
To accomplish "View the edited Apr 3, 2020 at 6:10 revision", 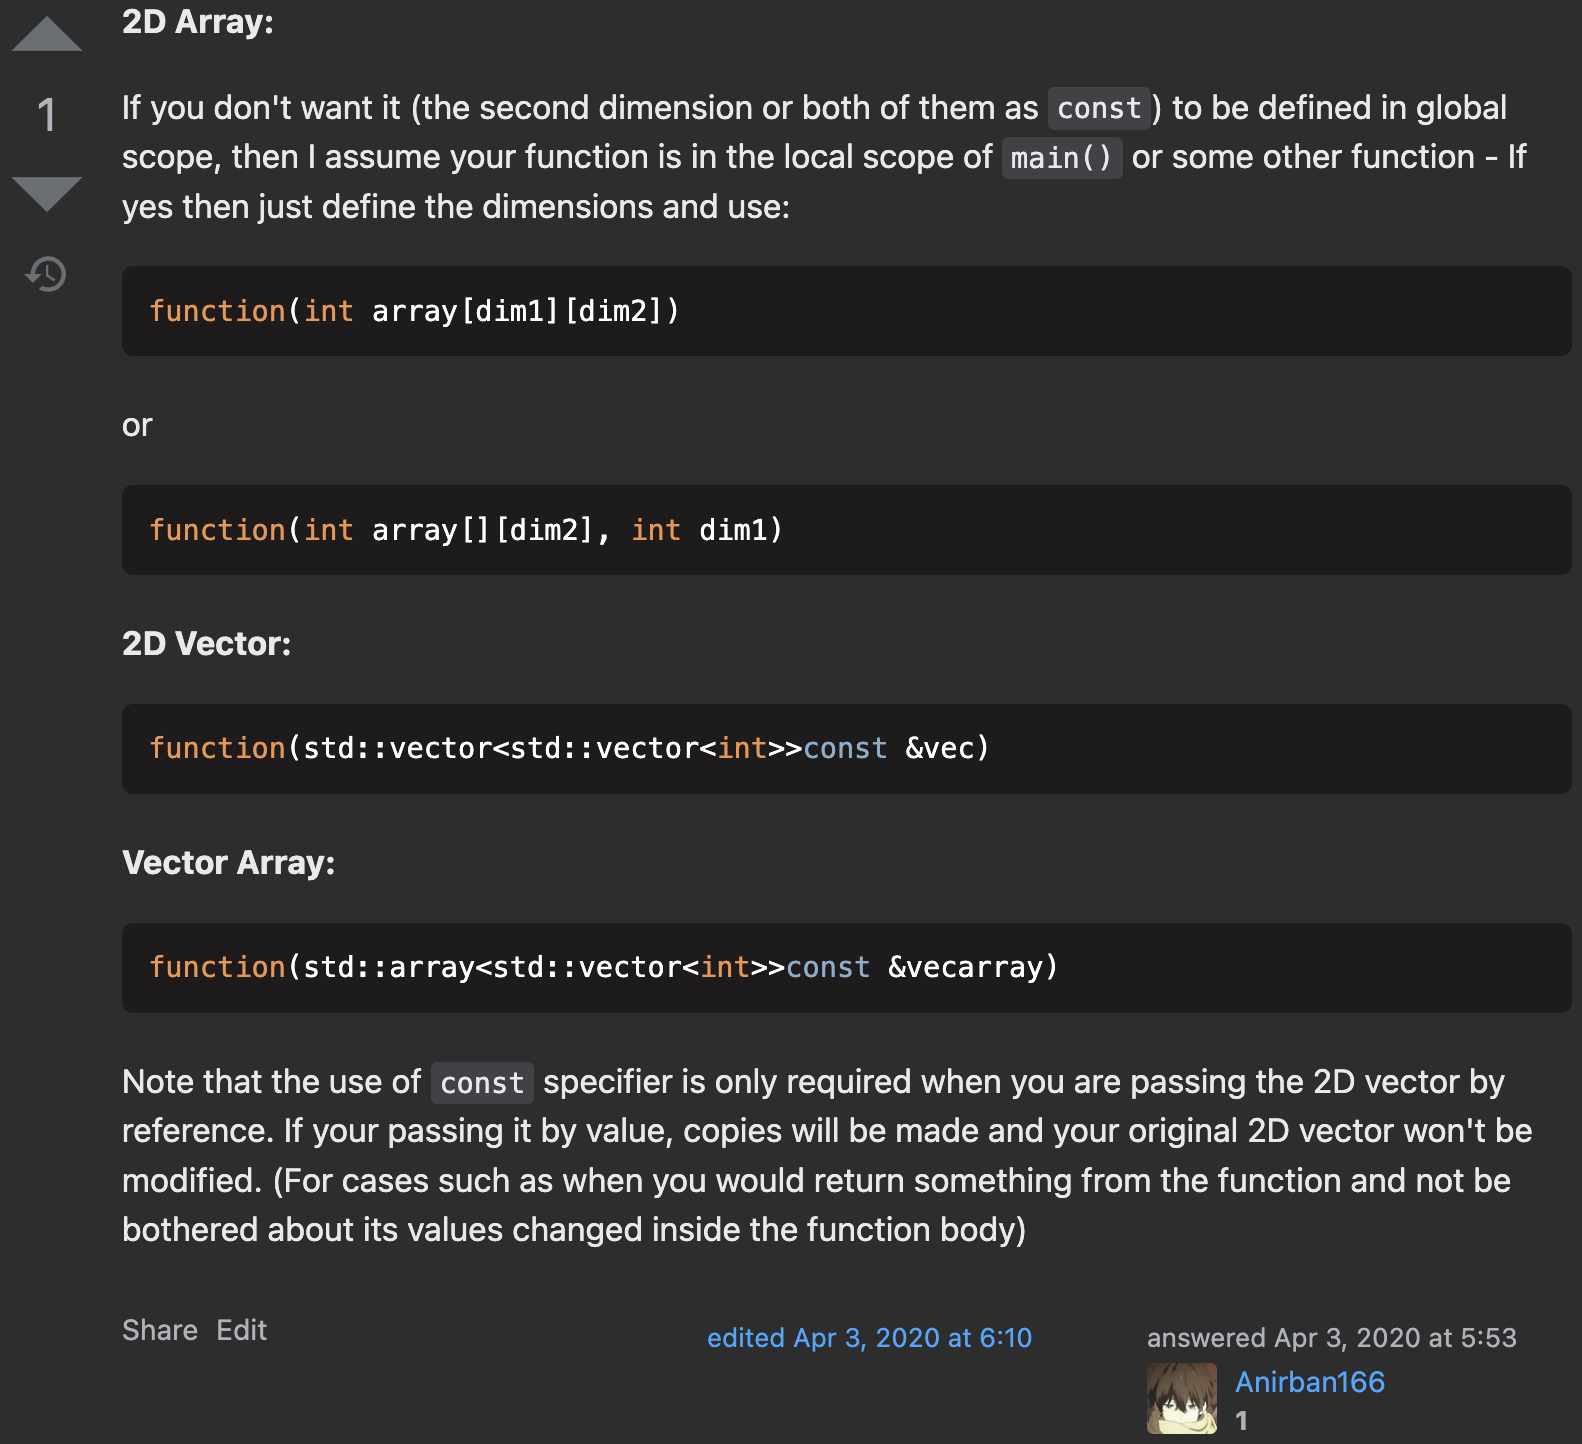I will [869, 1338].
